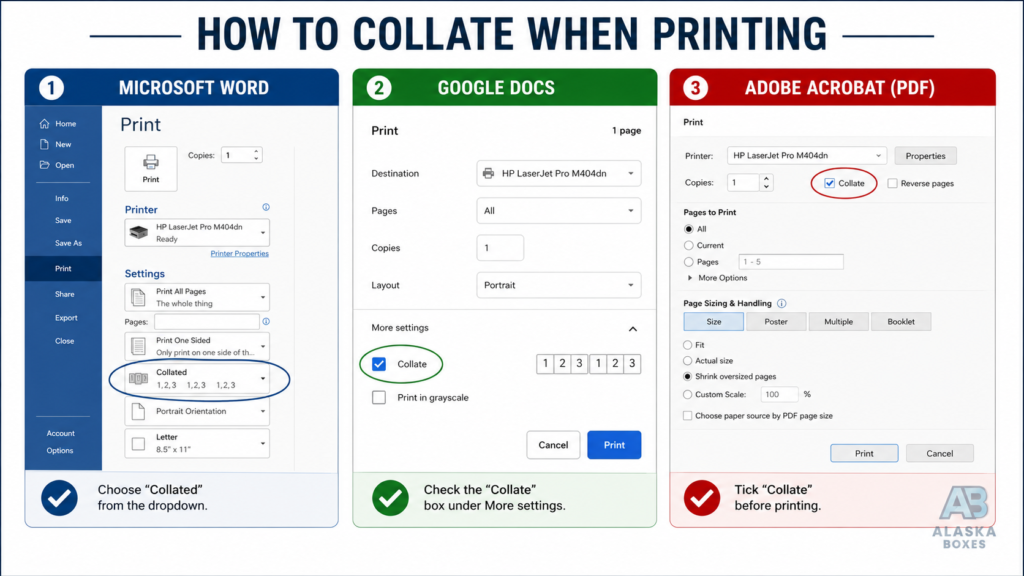The image size is (1024, 576).
Task: Click the Print One Sided page icon
Action: coord(138,346)
